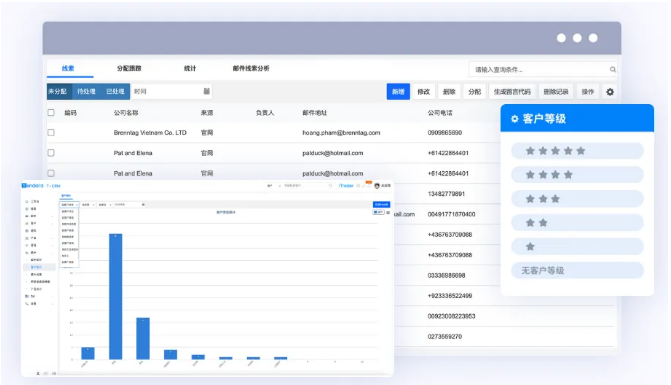Click the Brenntag Vietnam Co. LTD company name
The width and height of the screenshot is (671, 385).
coord(150,133)
